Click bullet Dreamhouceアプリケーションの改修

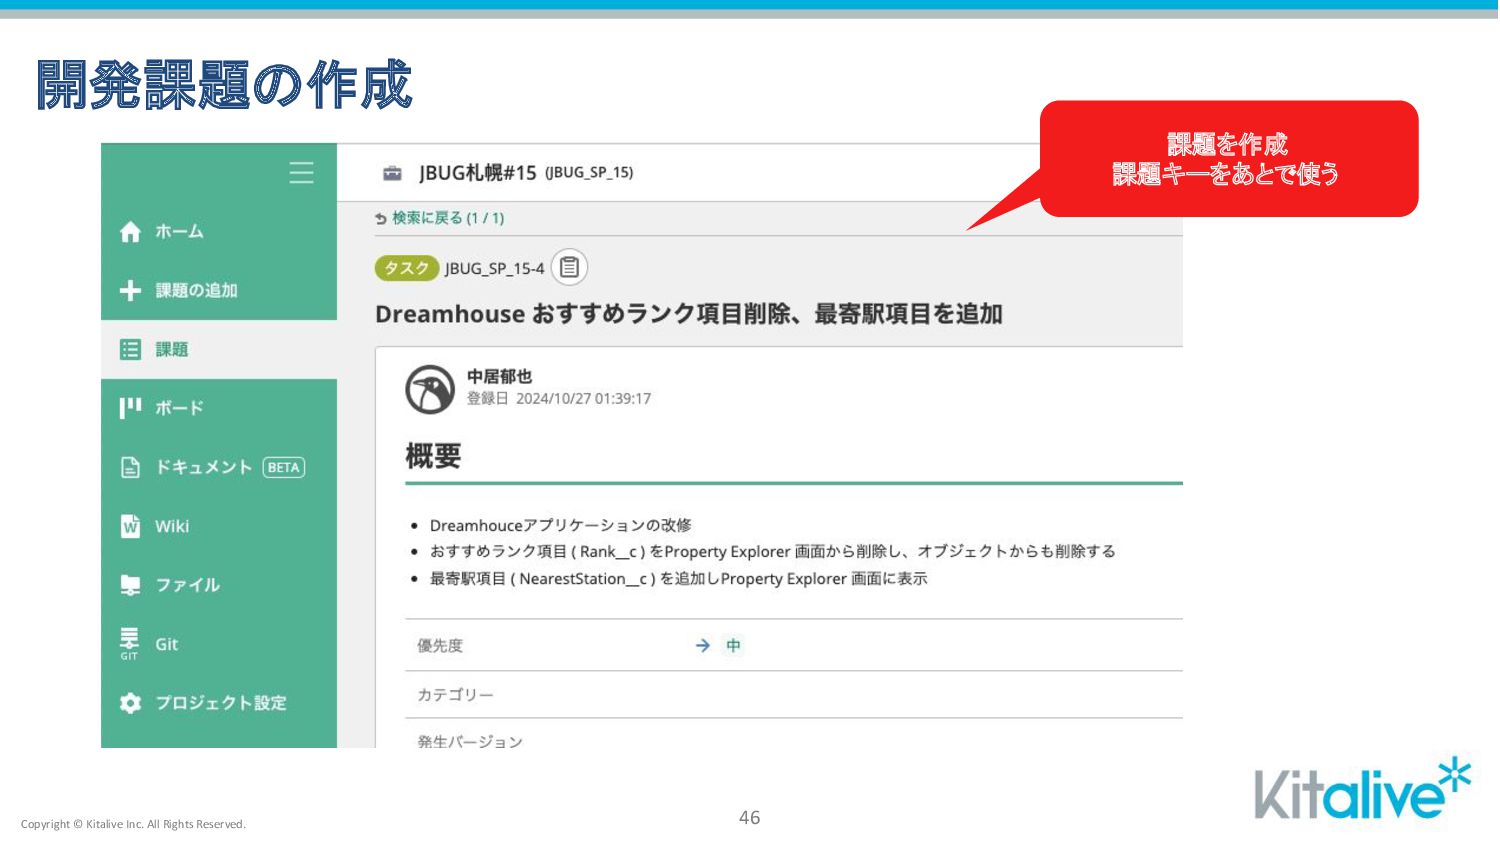pyautogui.click(x=560, y=525)
